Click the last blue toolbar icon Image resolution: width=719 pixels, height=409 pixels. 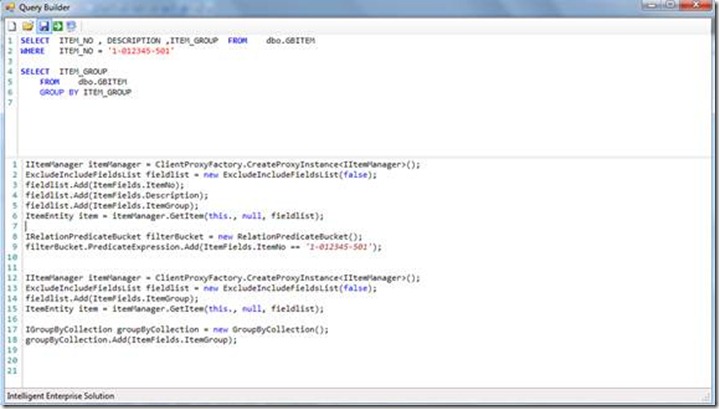71,26
